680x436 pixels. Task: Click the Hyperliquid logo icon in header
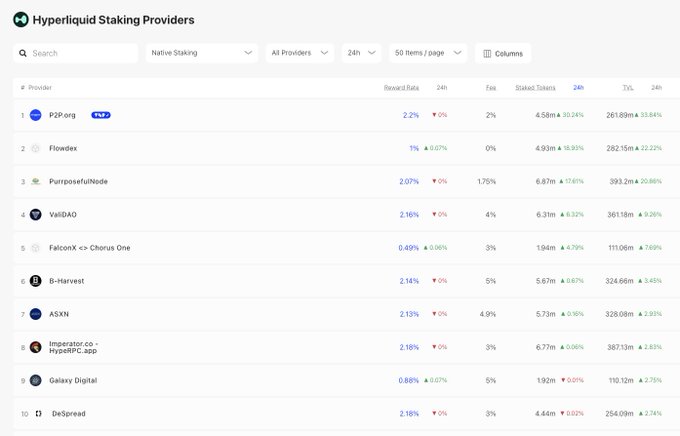(21, 20)
